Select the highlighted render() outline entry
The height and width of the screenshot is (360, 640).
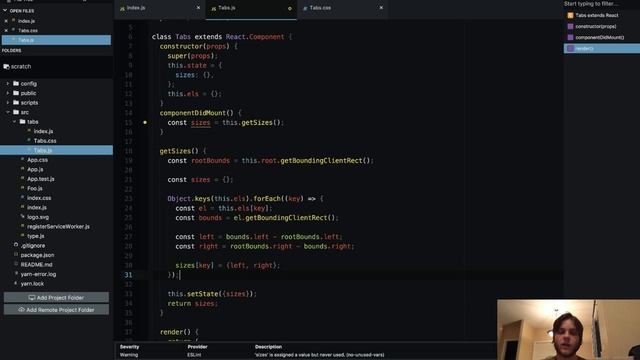pos(602,49)
